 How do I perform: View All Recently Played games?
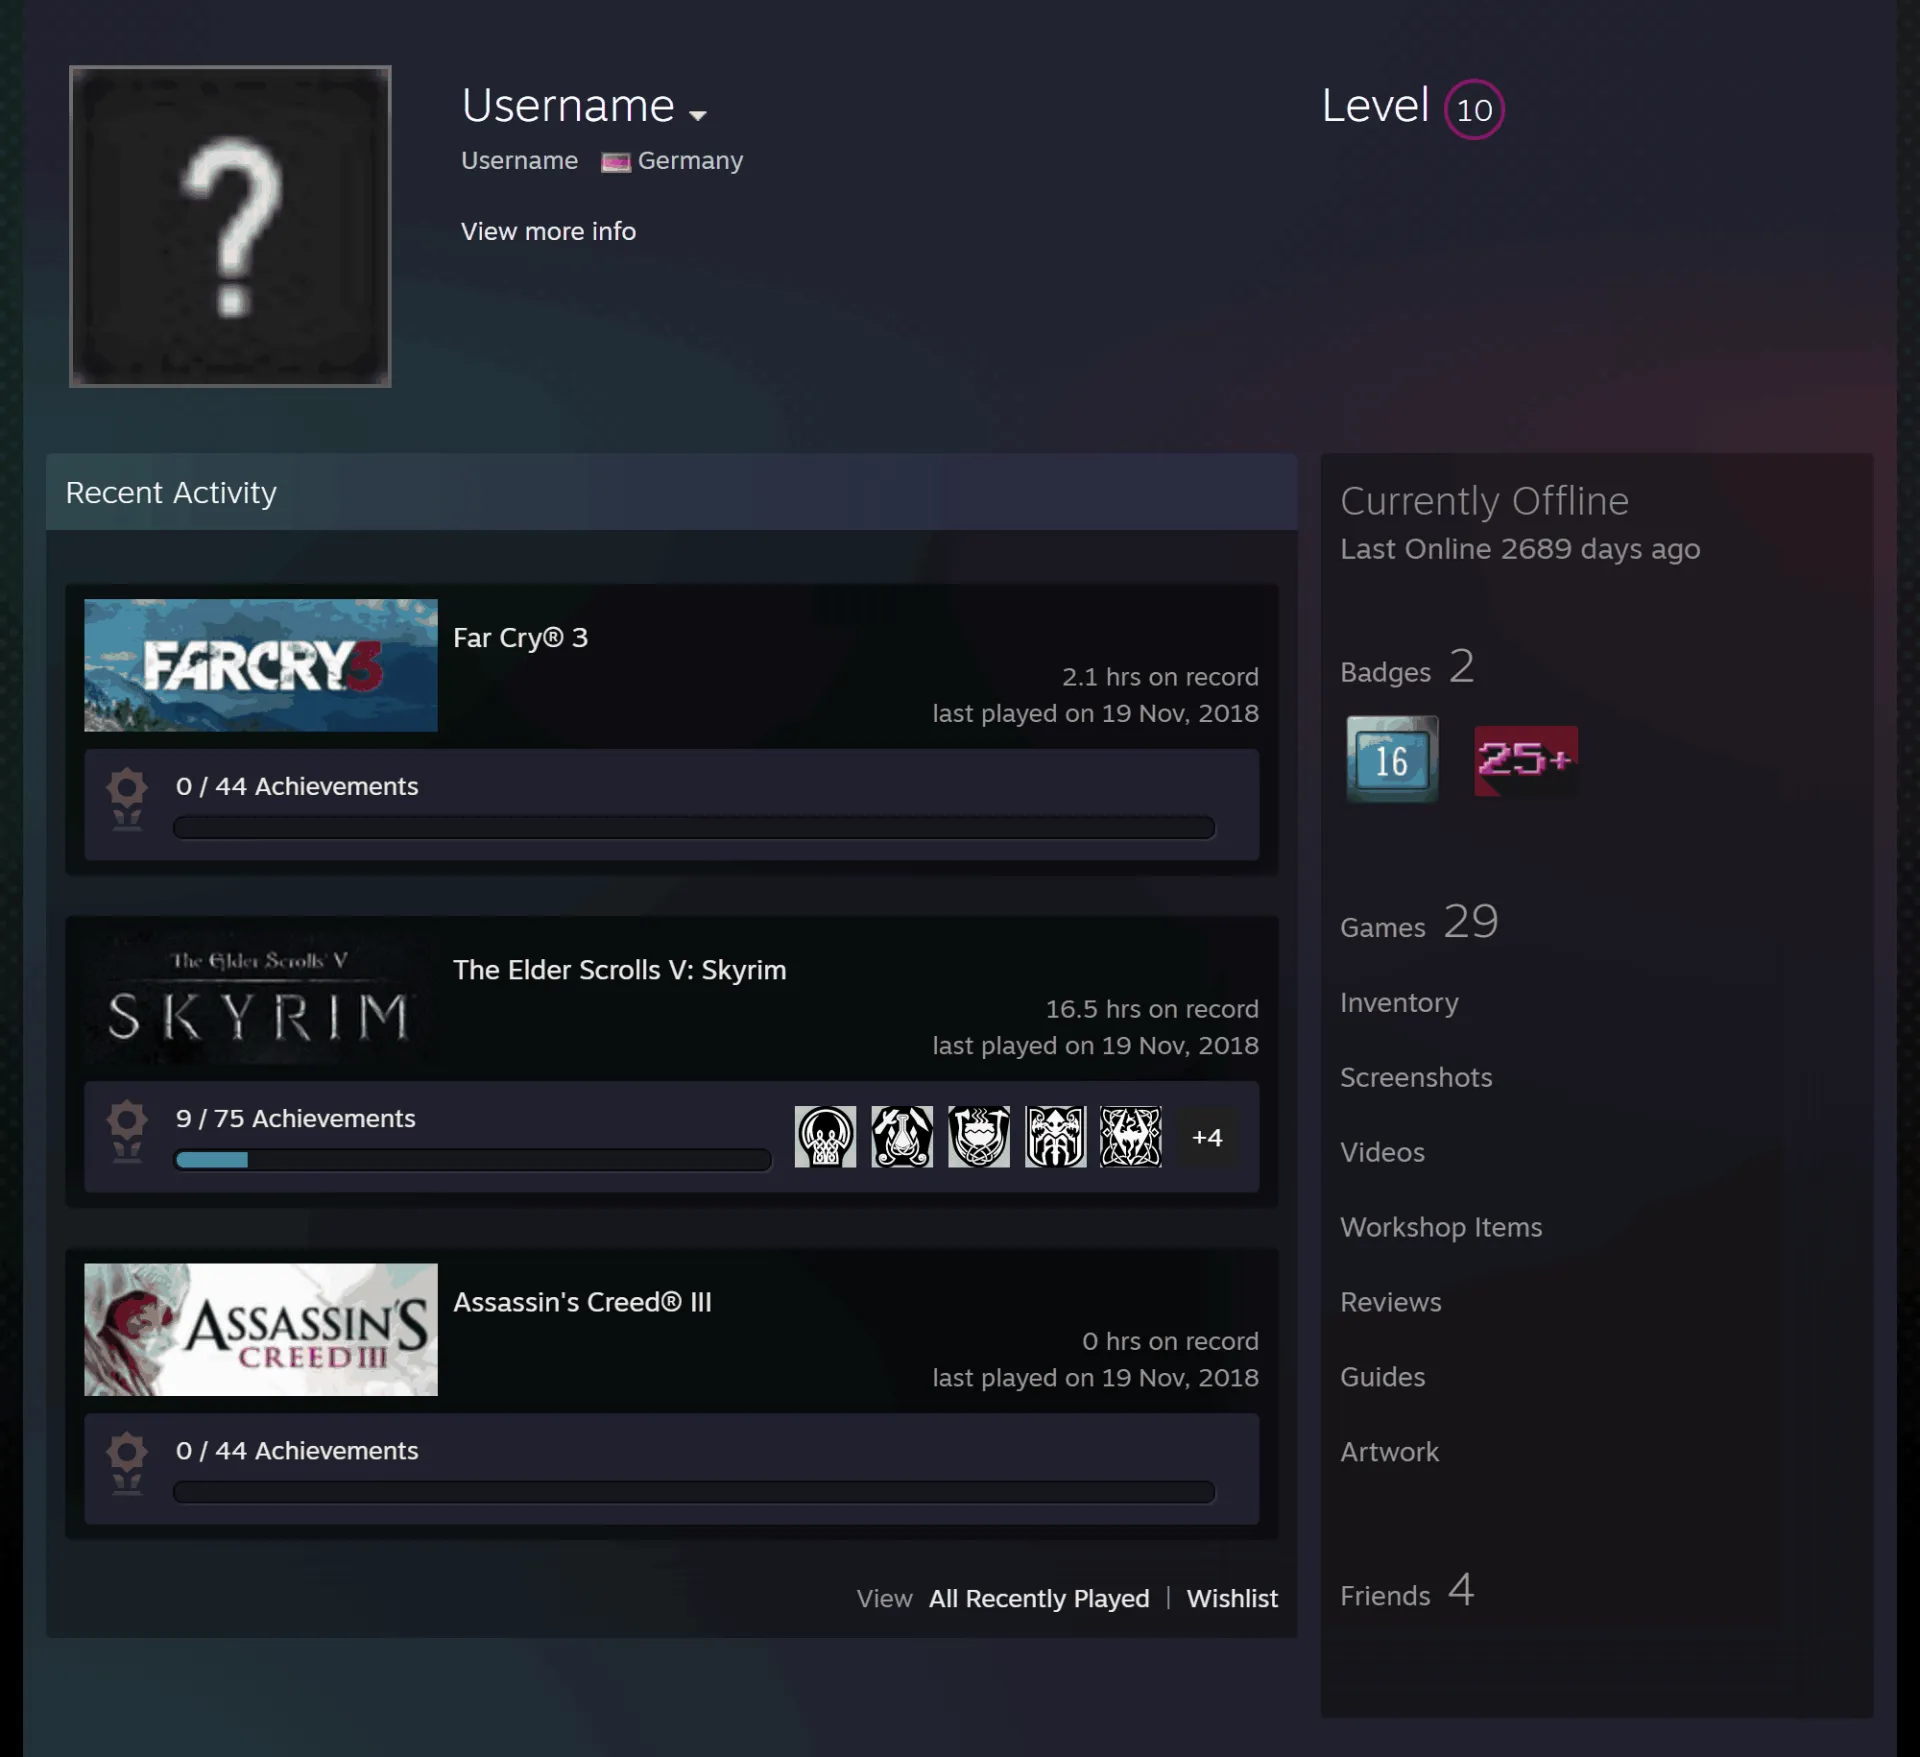click(x=1039, y=1598)
